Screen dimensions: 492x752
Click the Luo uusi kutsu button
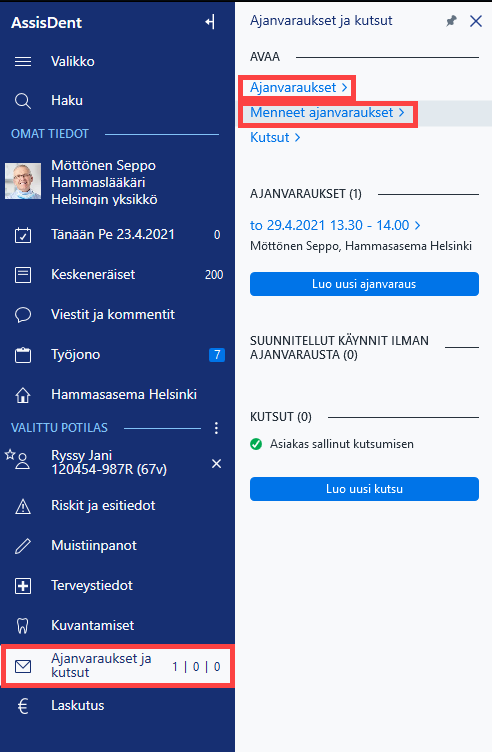(364, 489)
